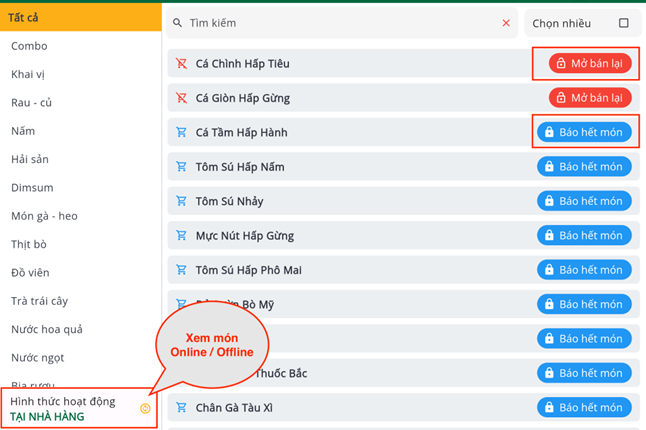Click the search magnifier icon
The width and height of the screenshot is (646, 430).
click(177, 23)
